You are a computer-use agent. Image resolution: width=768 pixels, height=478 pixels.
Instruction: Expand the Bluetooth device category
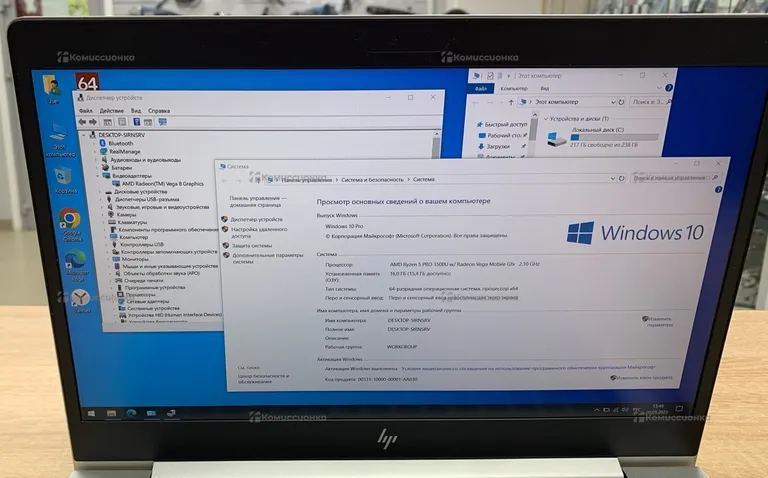[x=95, y=143]
